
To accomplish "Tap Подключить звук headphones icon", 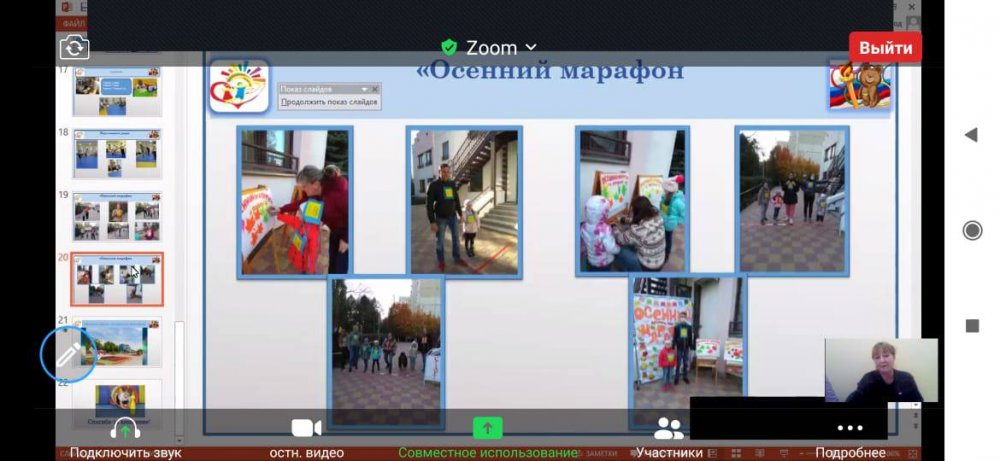I will click(125, 428).
